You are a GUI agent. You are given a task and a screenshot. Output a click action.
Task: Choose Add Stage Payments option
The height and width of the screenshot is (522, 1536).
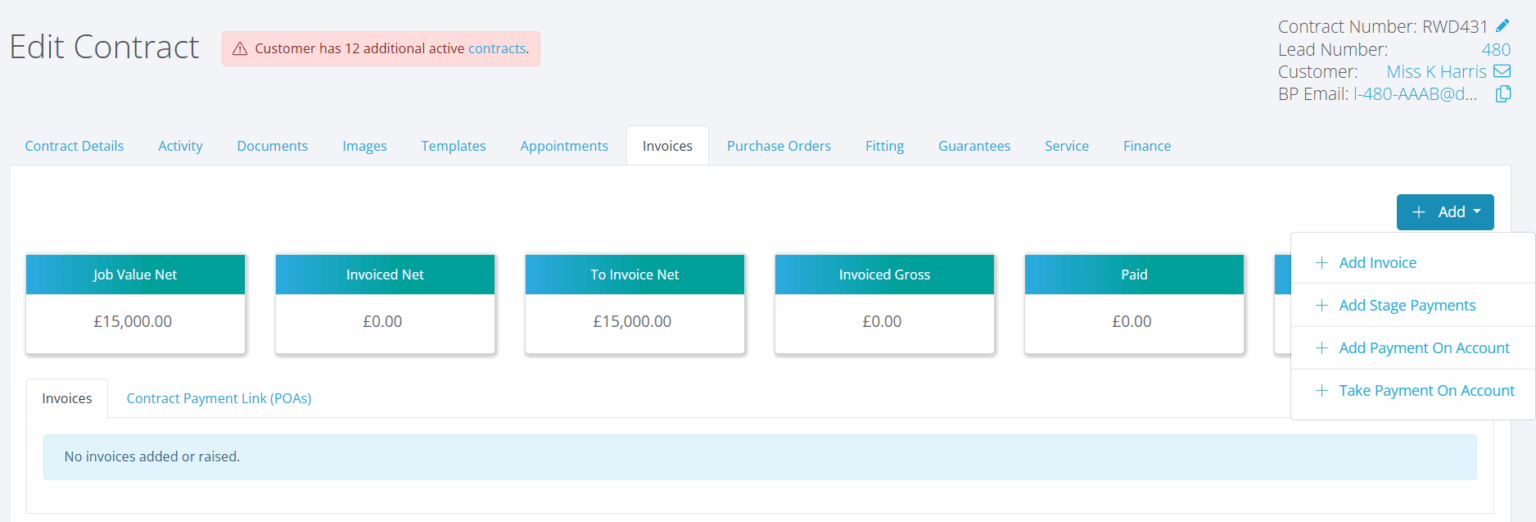[x=1406, y=305]
